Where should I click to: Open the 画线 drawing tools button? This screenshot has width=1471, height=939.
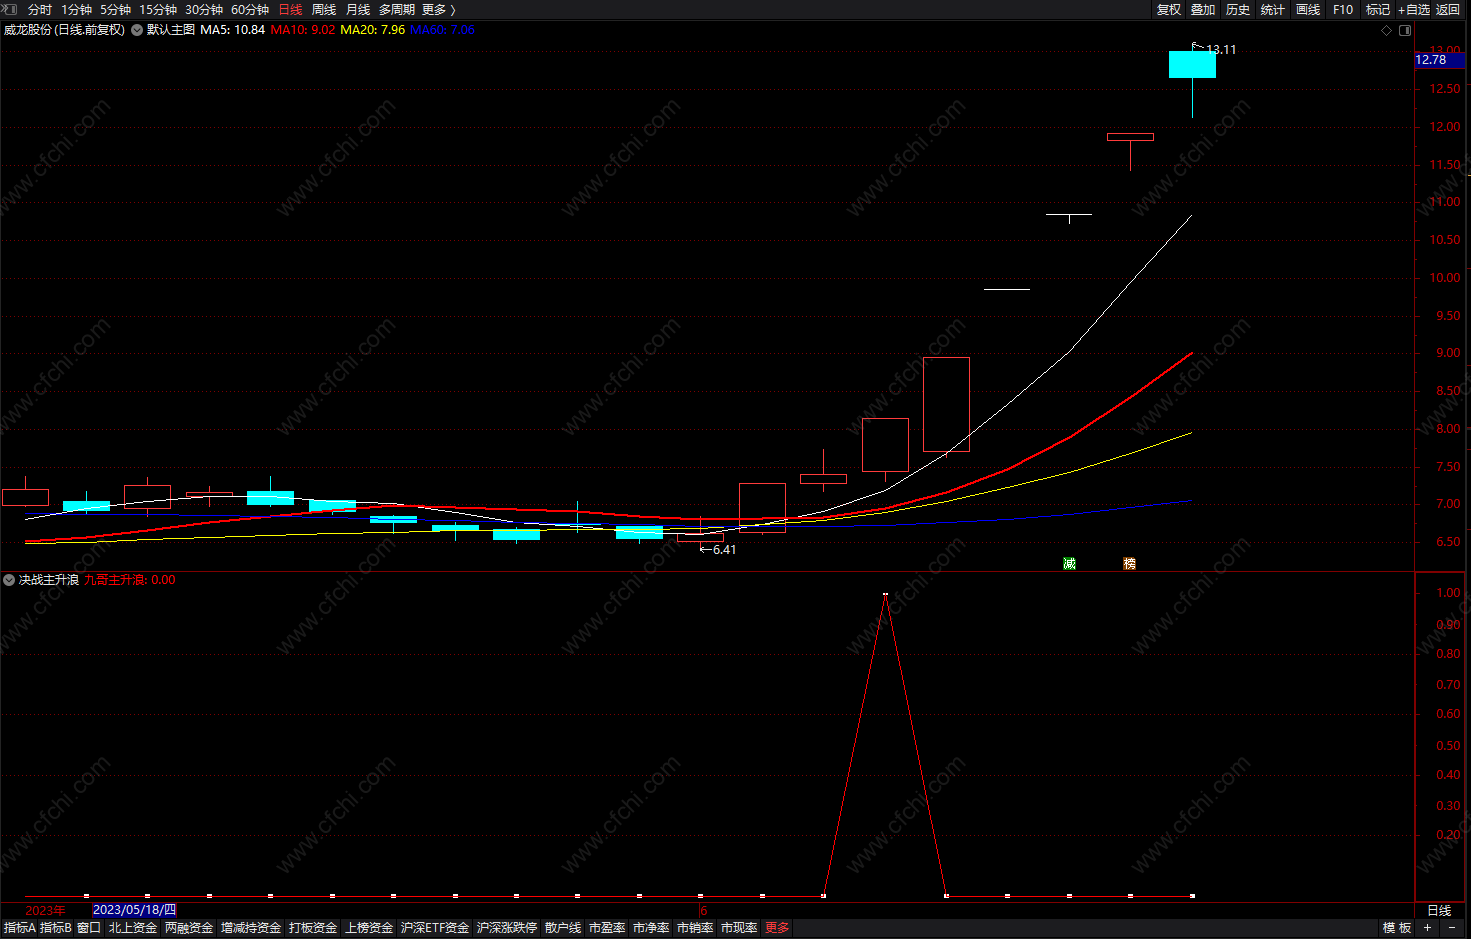tap(1308, 10)
